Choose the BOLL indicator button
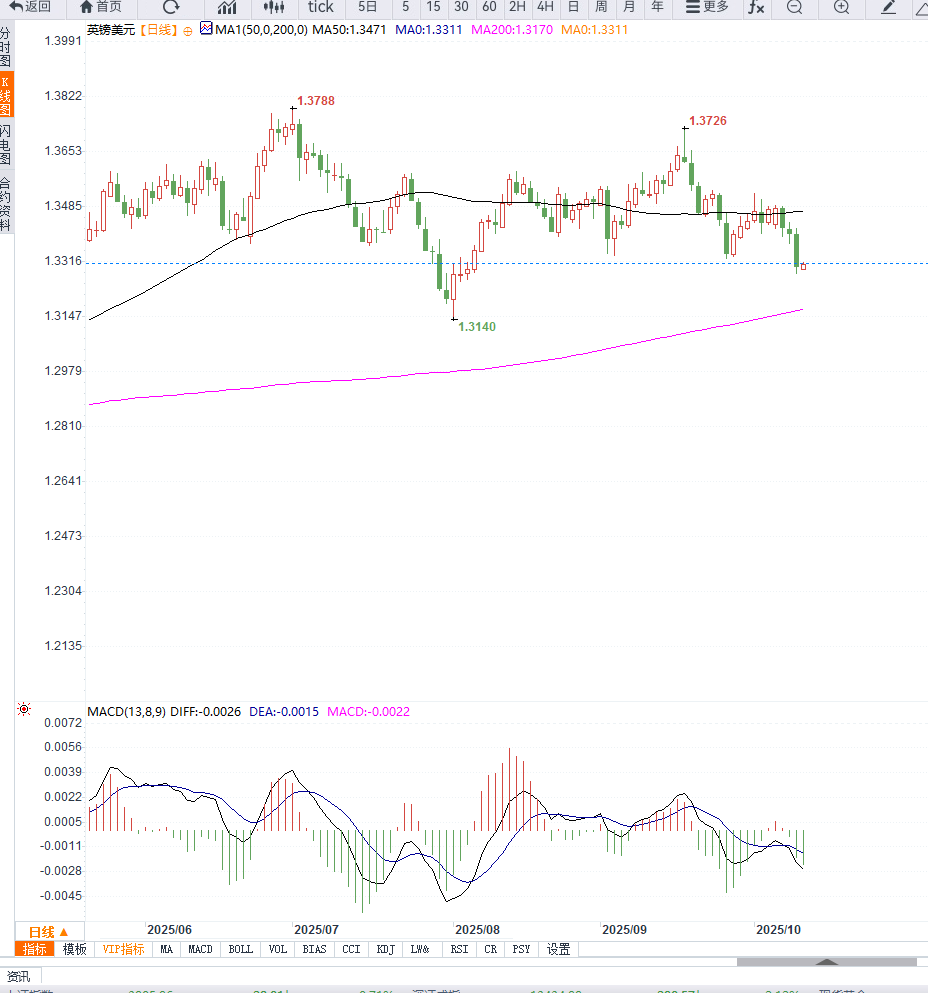928x993 pixels. point(241,949)
